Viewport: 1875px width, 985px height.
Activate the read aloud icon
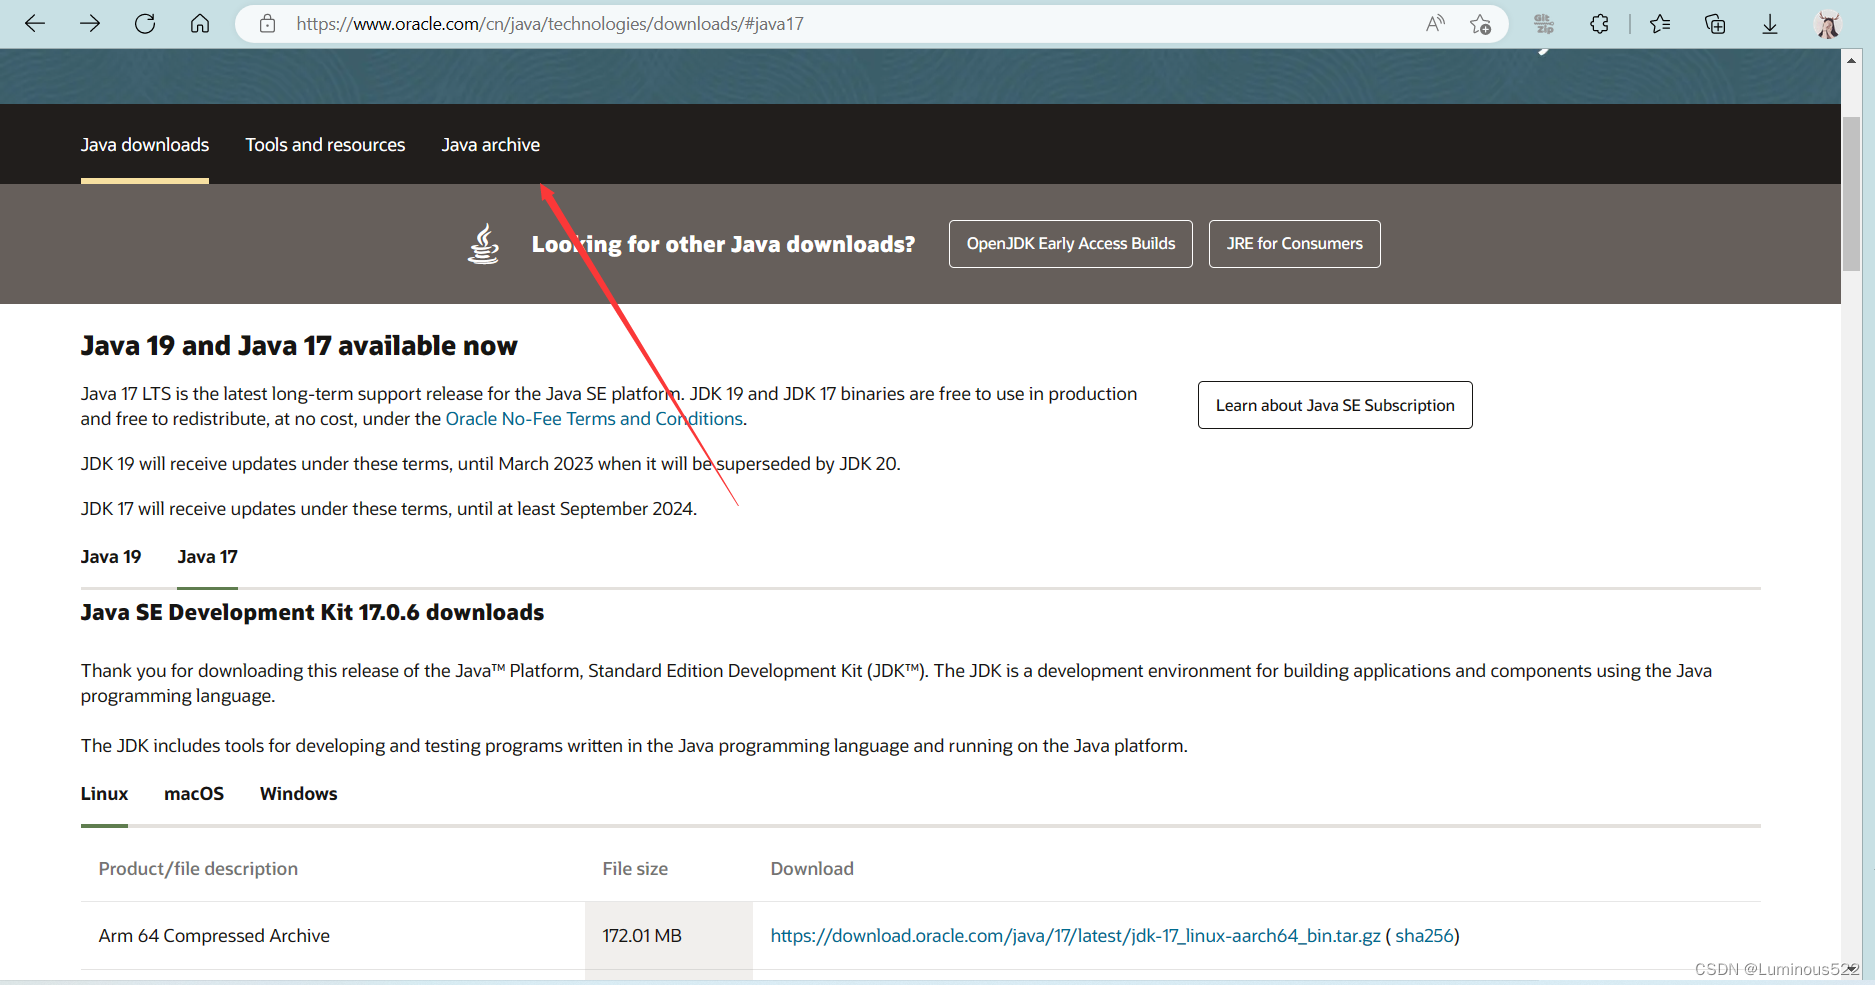pos(1435,23)
